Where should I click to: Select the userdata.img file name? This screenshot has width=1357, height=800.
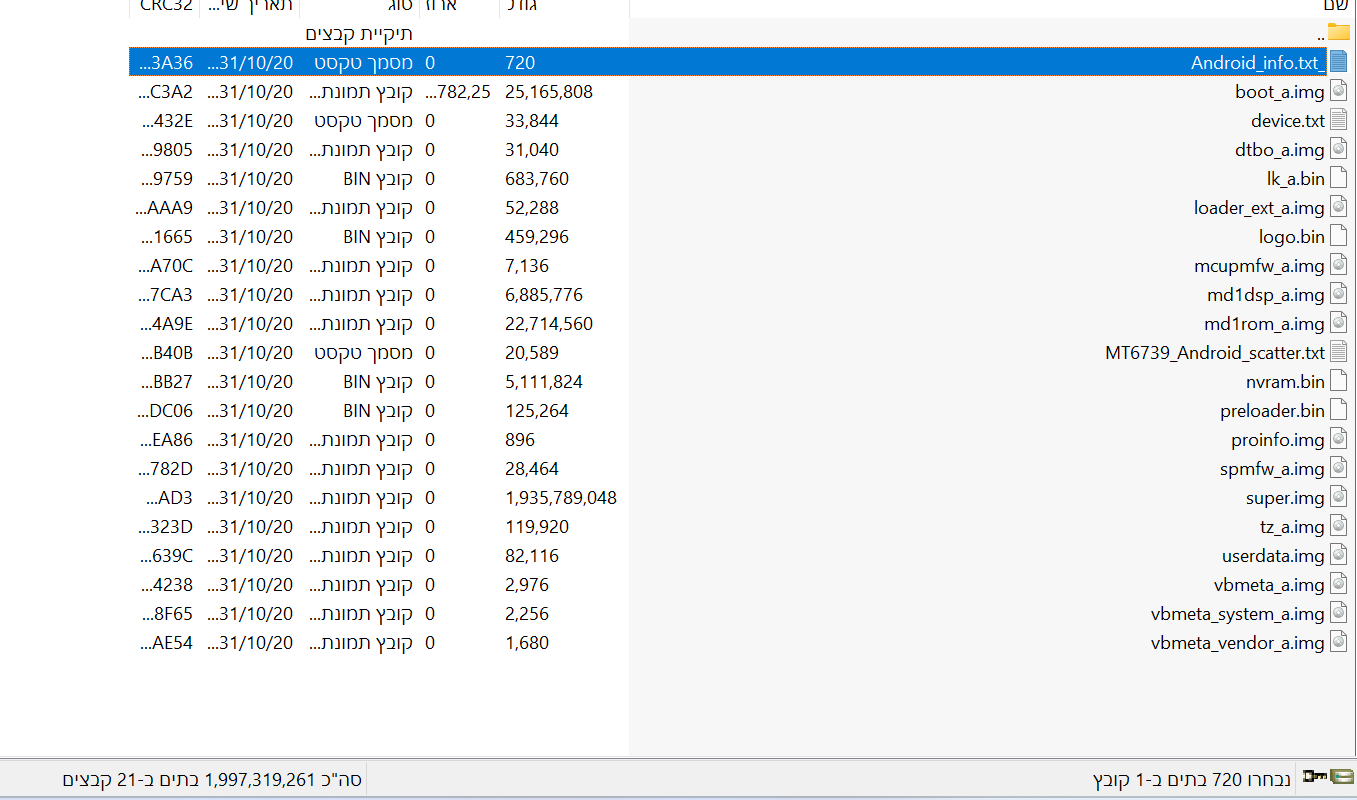[x=1272, y=556]
